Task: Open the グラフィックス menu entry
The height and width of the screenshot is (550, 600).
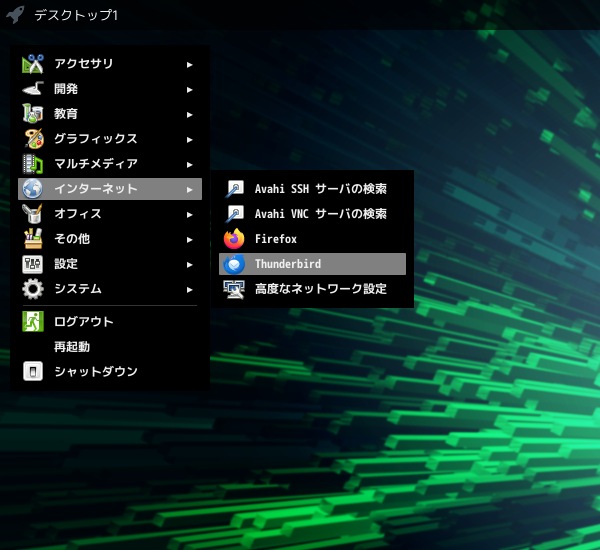Action: 110,139
